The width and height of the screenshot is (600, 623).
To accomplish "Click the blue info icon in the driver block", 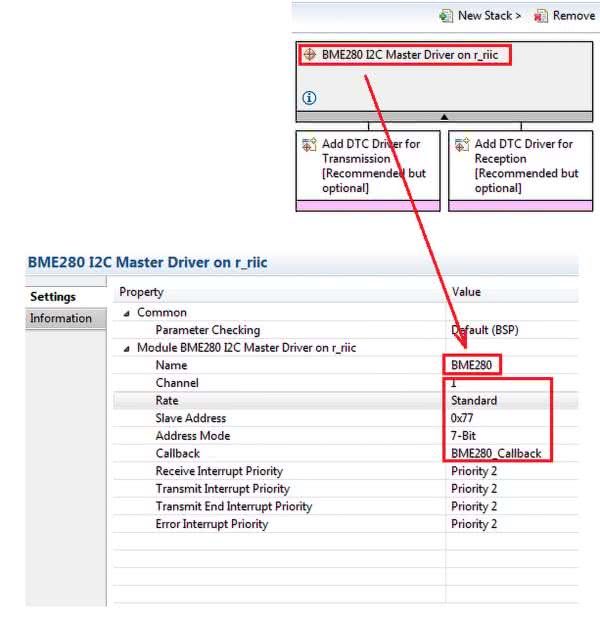I will click(x=309, y=98).
